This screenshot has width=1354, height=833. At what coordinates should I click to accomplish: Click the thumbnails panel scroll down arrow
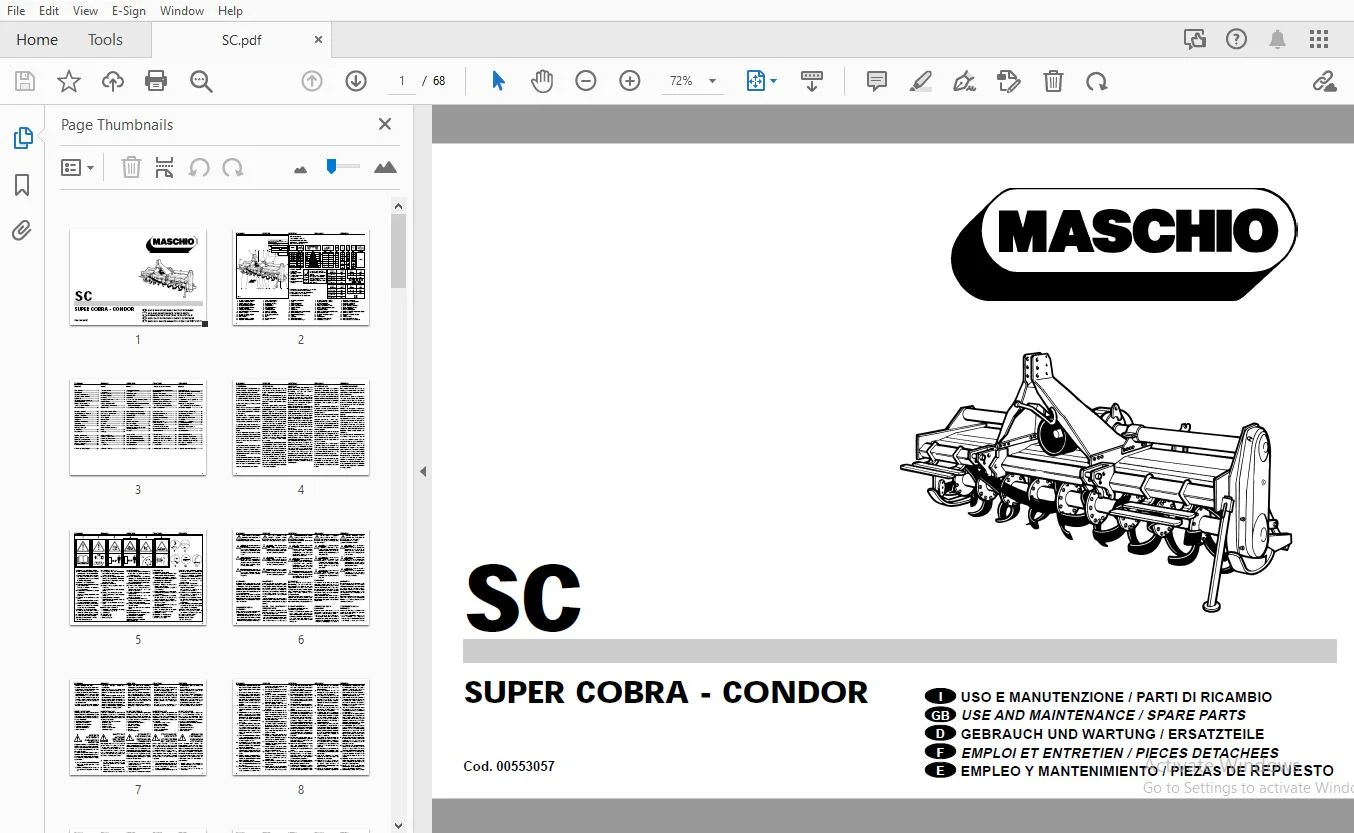coord(398,825)
